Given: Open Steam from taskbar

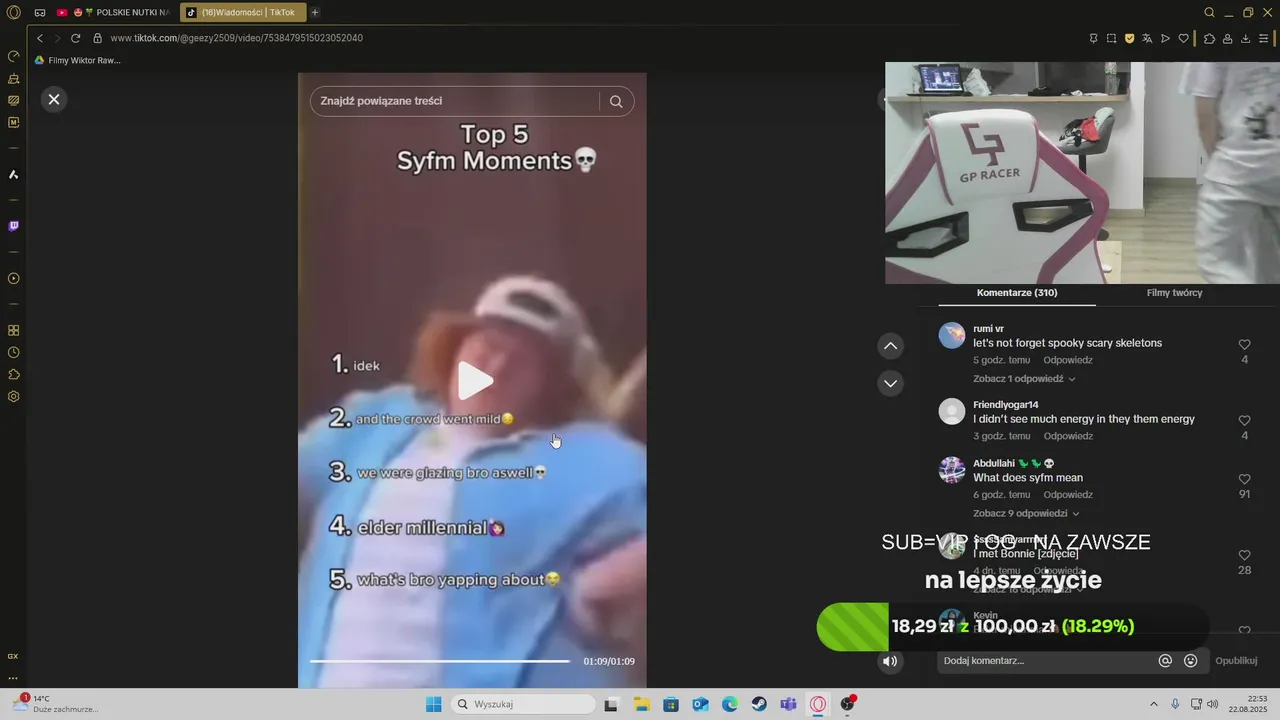Looking at the screenshot, I should pos(759,704).
